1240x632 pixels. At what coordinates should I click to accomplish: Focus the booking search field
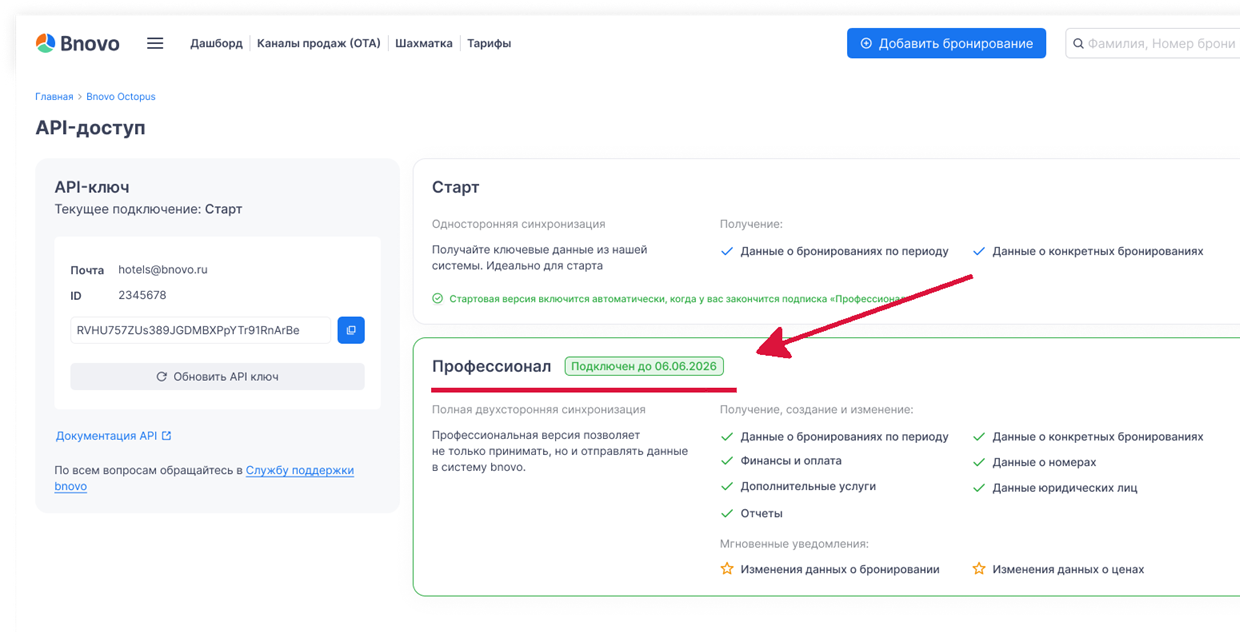(x=1160, y=44)
